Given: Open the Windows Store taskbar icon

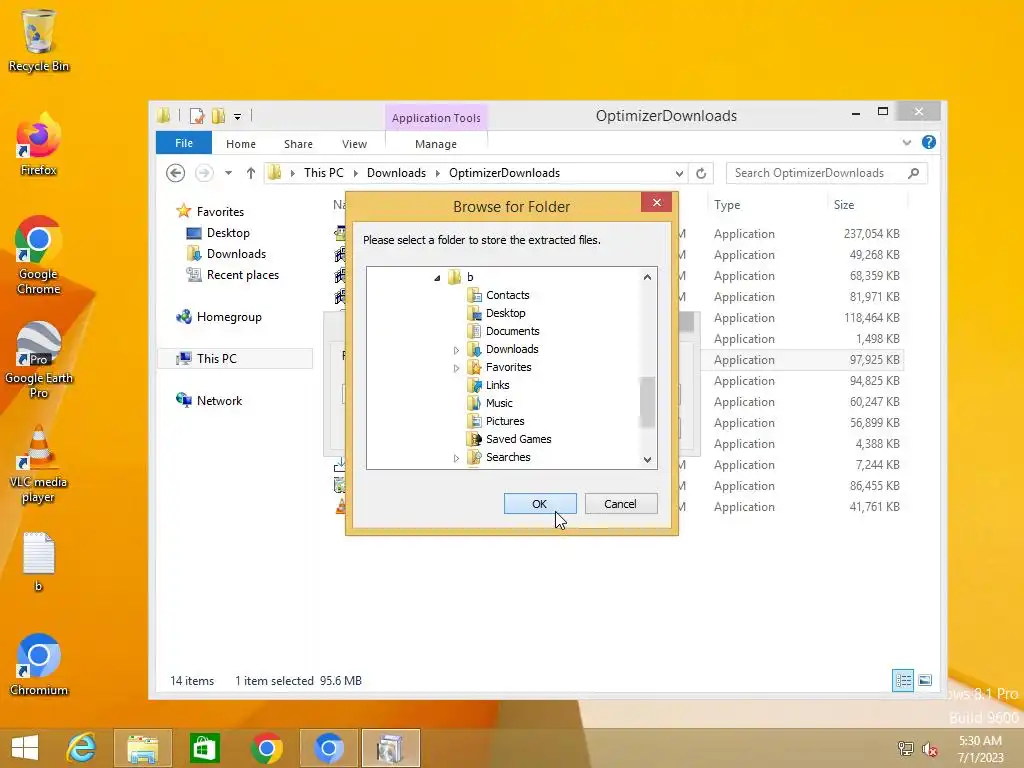Looking at the screenshot, I should pos(204,748).
